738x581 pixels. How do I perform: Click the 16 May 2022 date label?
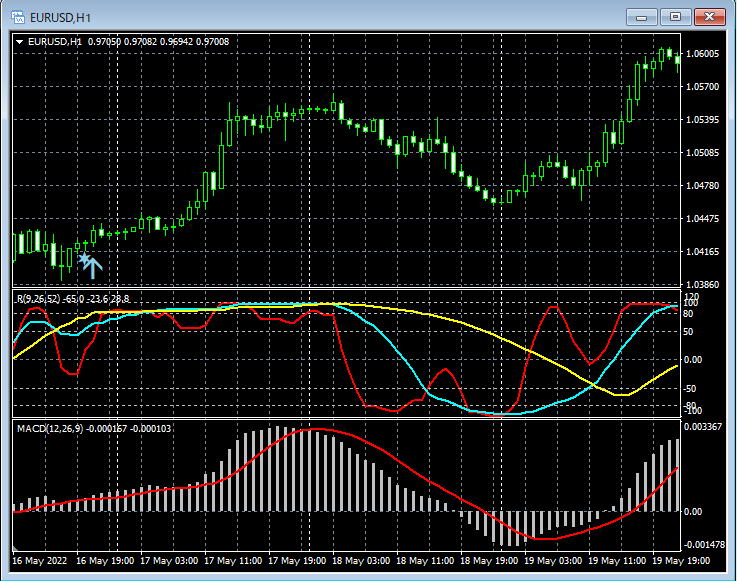[x=40, y=561]
